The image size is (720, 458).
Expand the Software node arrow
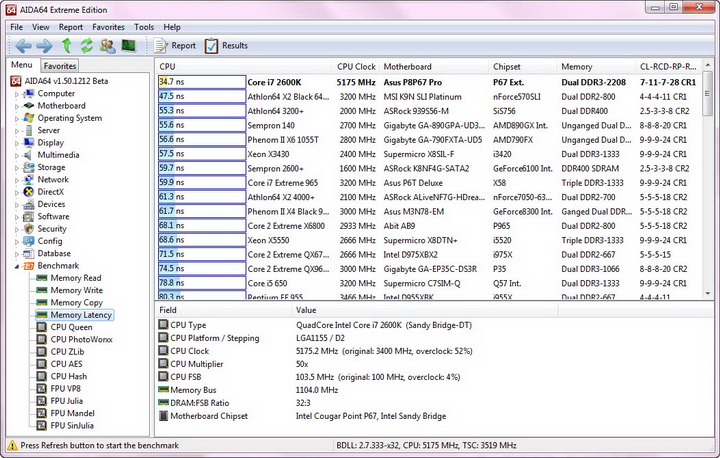[17, 217]
